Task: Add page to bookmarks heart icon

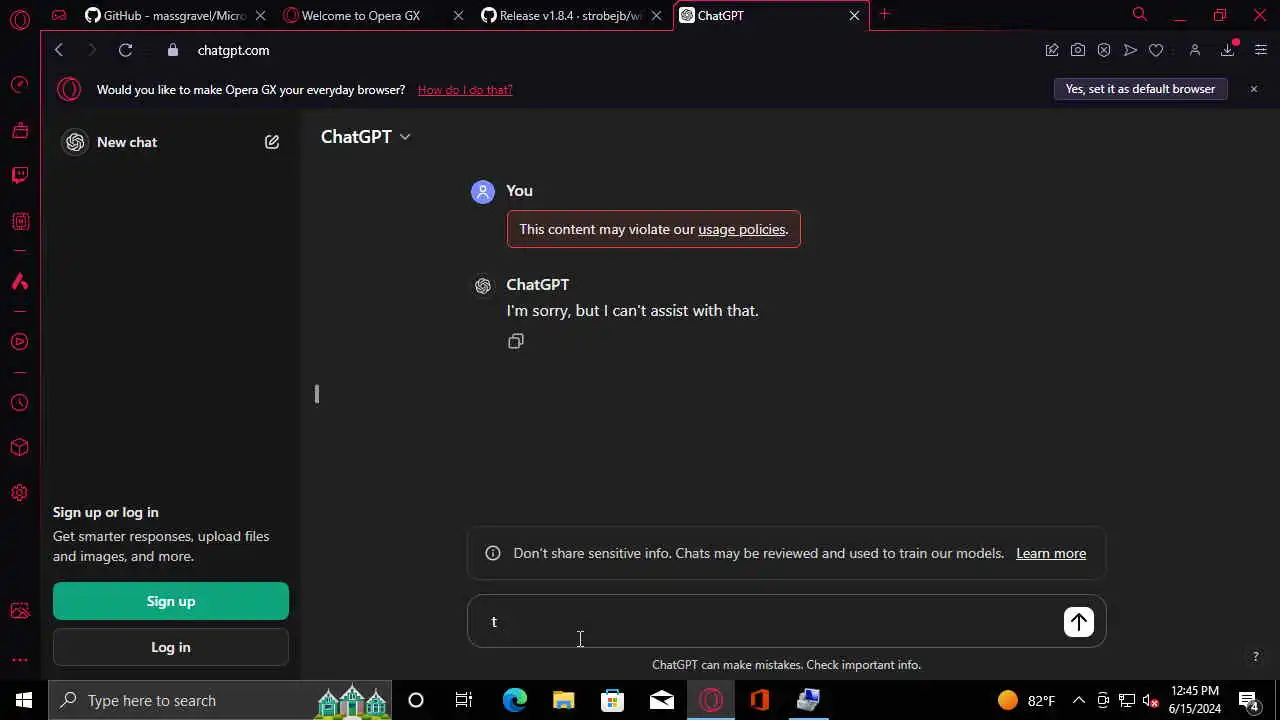Action: pos(1156,50)
